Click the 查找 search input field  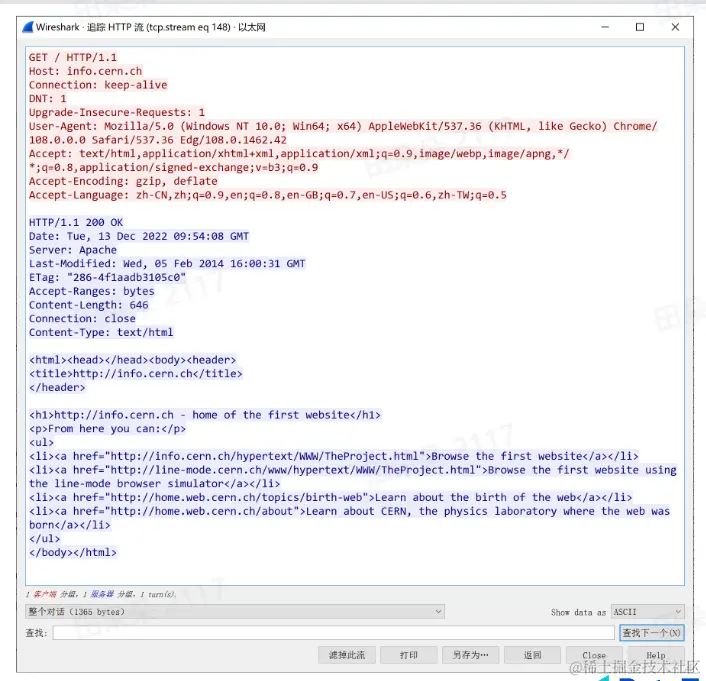point(333,633)
